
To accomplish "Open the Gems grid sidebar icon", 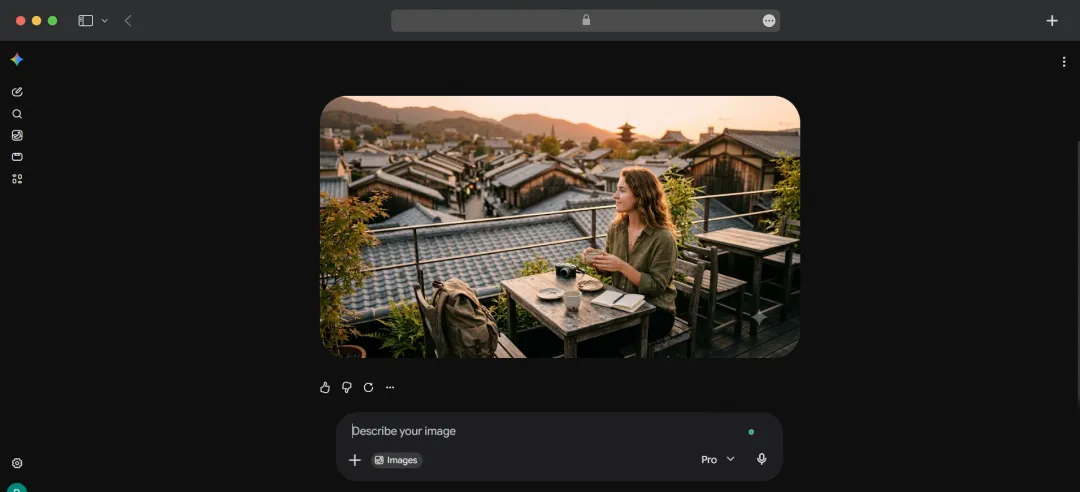I will [17, 179].
